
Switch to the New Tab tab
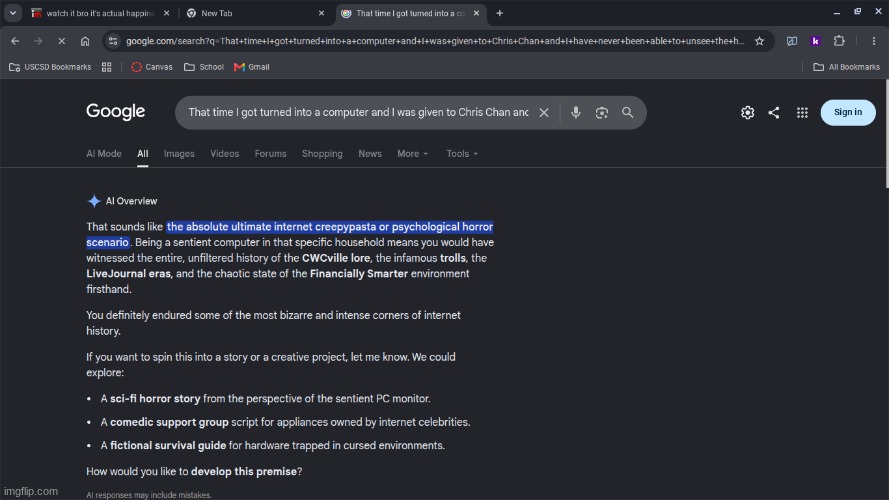[255, 13]
